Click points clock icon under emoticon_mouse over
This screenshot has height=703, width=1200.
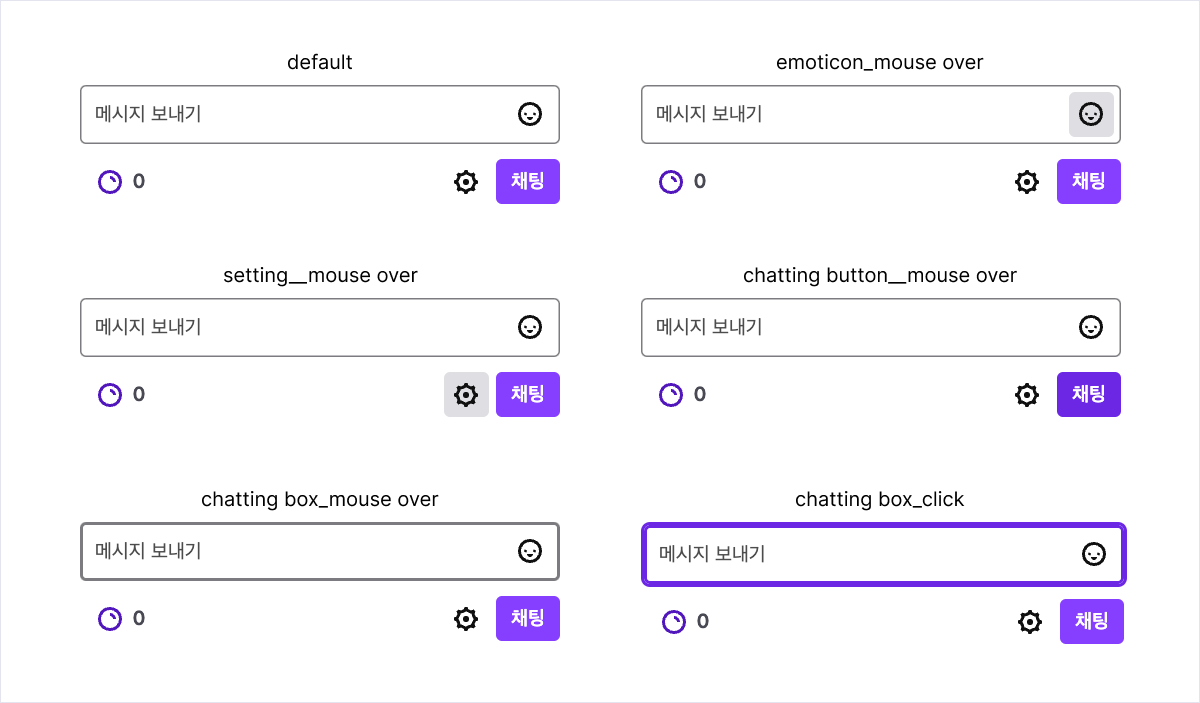pos(671,182)
